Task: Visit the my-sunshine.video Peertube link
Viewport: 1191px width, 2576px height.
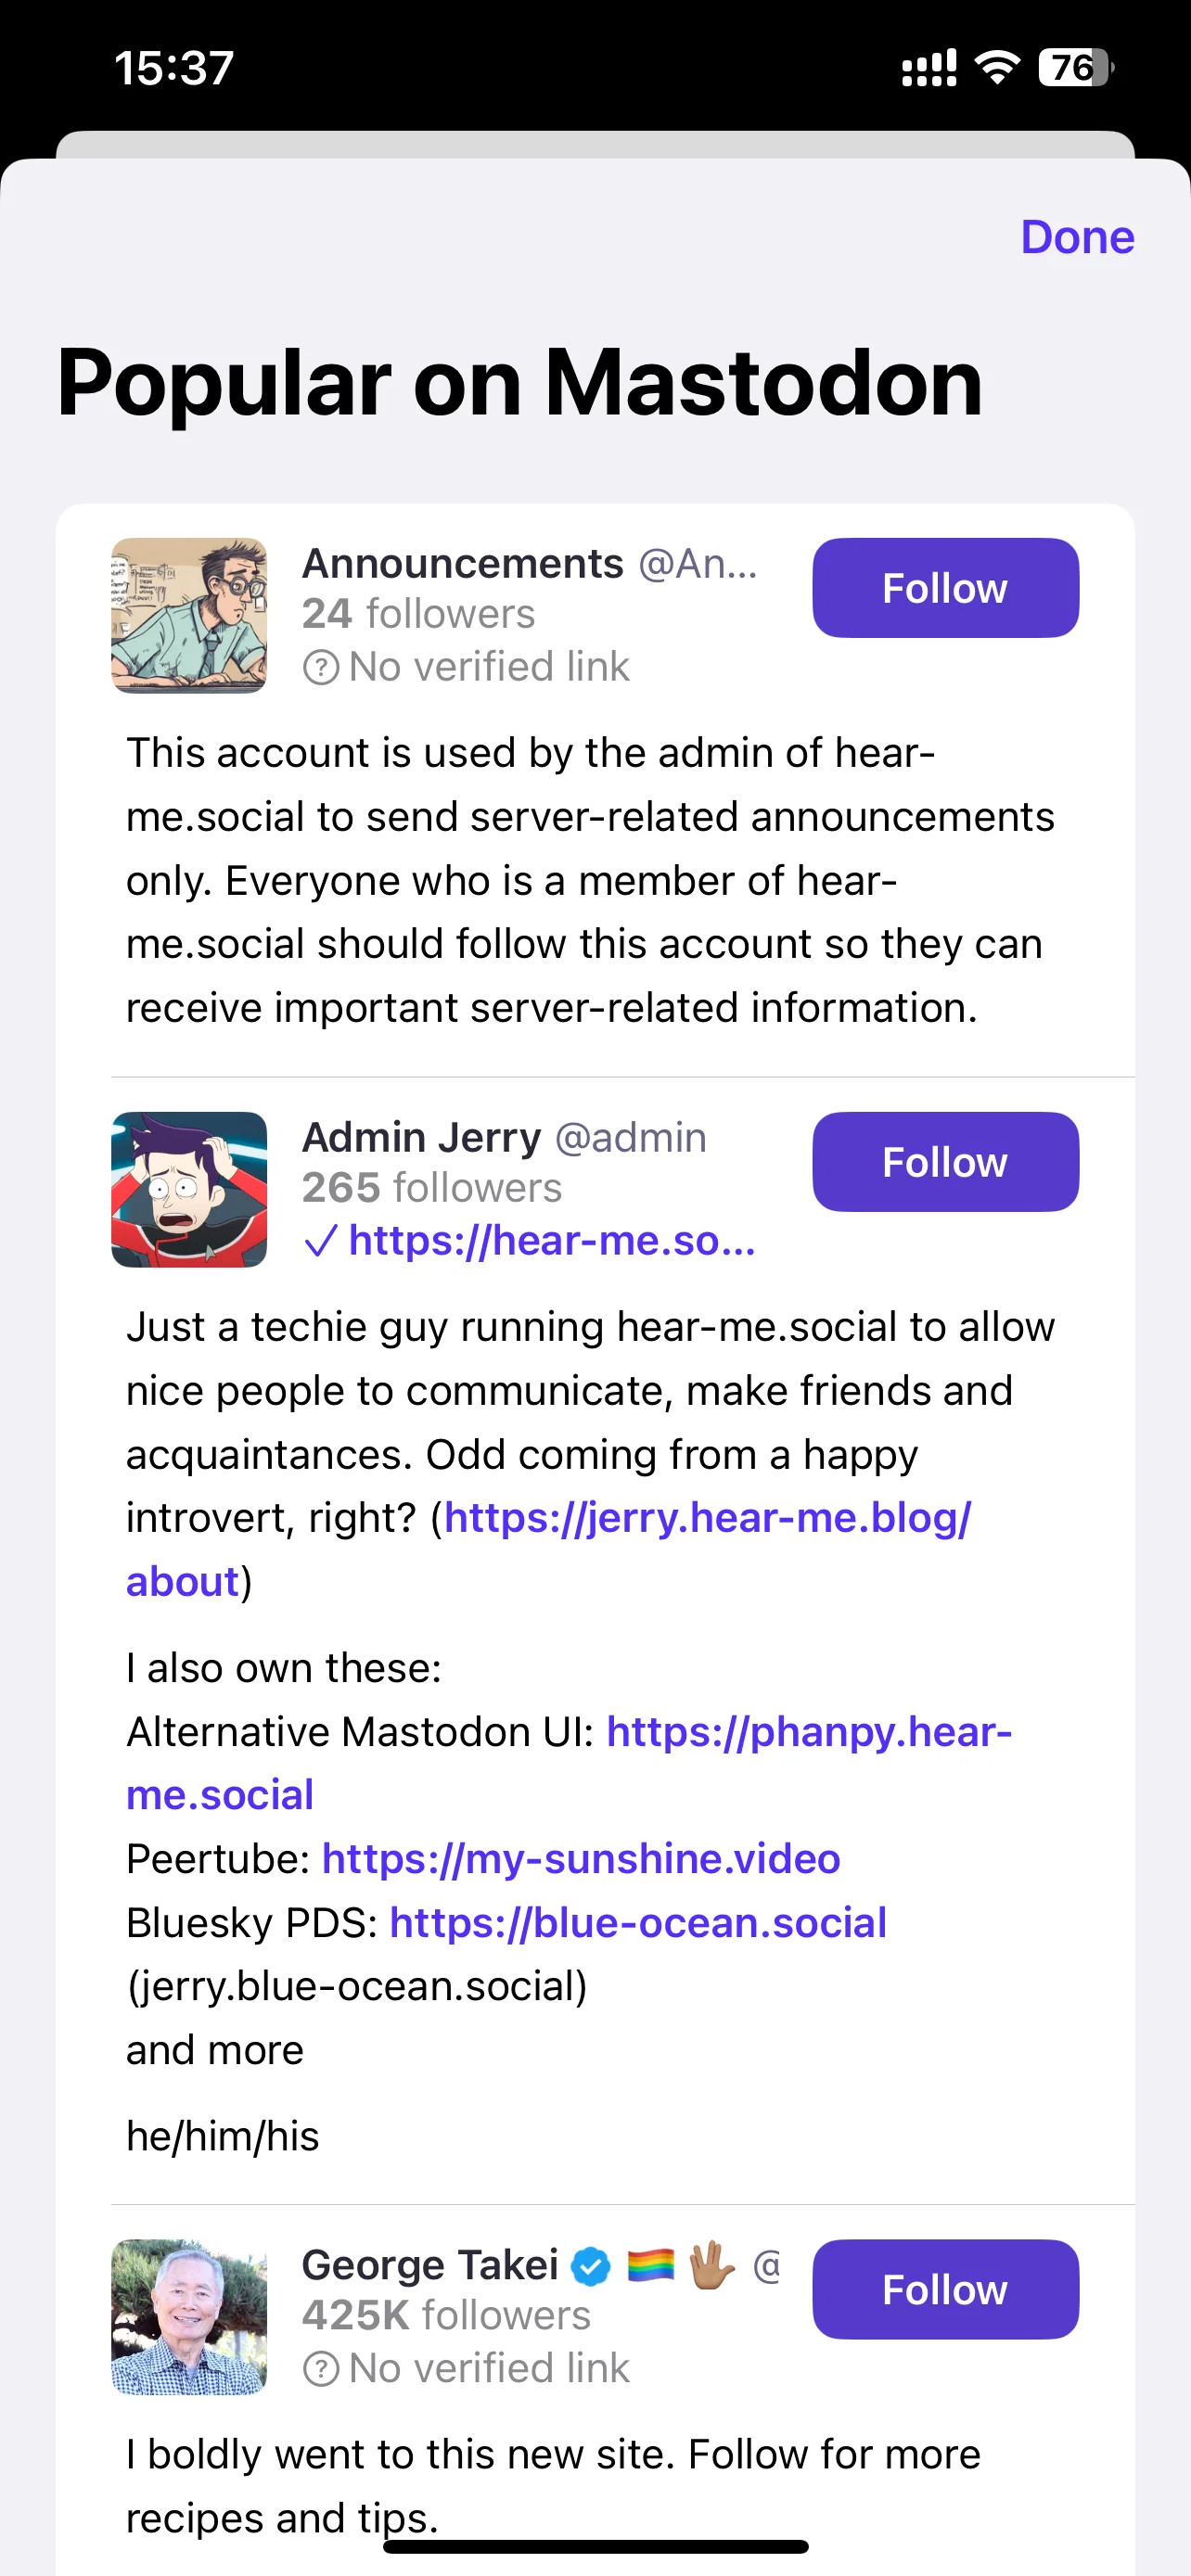Action: click(x=580, y=1859)
